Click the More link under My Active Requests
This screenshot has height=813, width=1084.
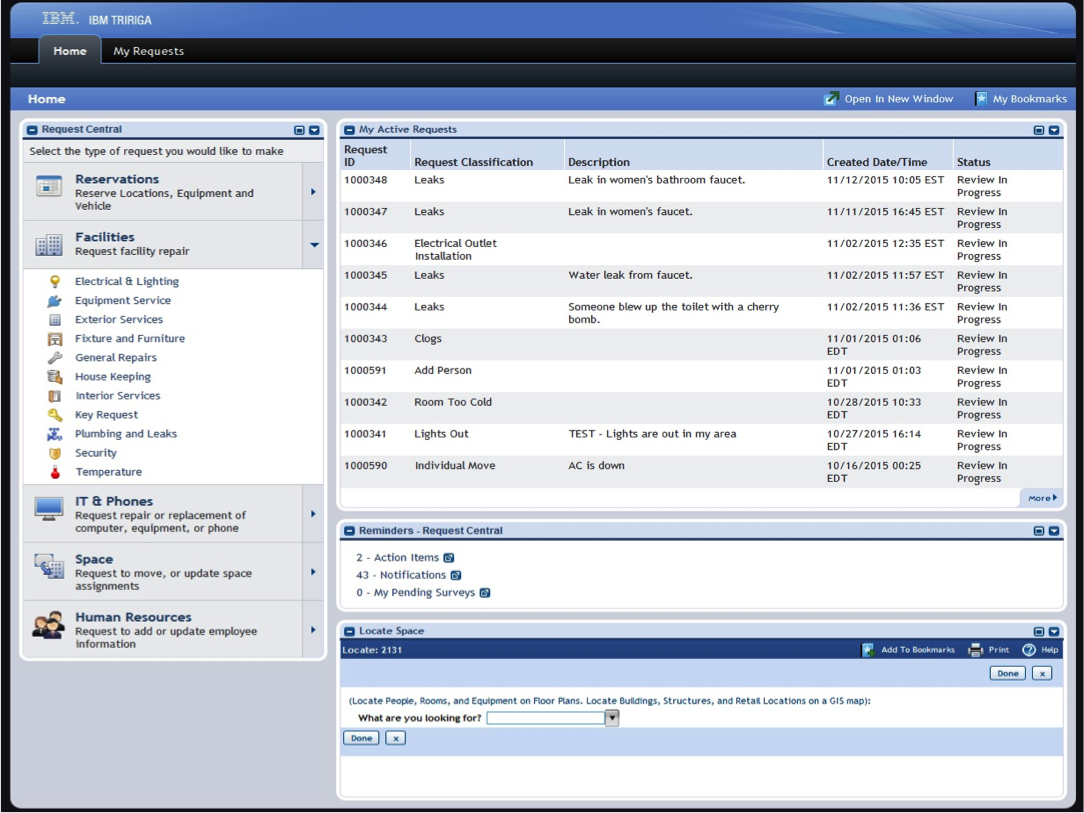(x=1040, y=497)
